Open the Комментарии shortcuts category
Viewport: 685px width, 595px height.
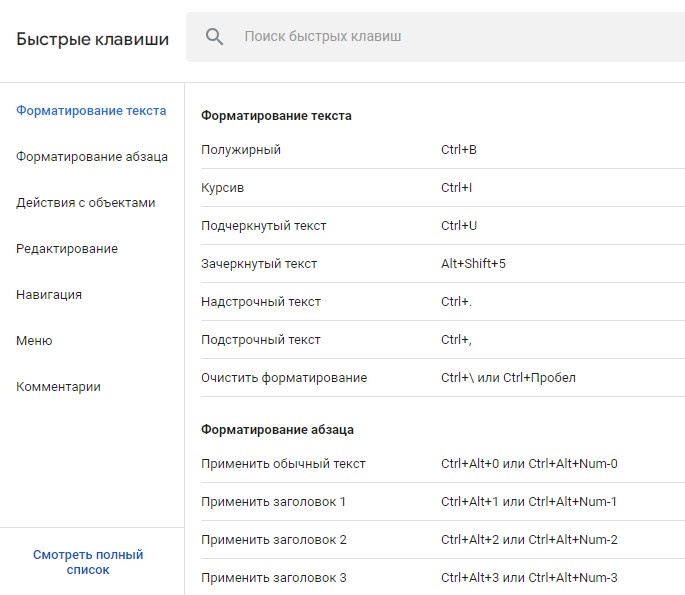click(x=58, y=387)
